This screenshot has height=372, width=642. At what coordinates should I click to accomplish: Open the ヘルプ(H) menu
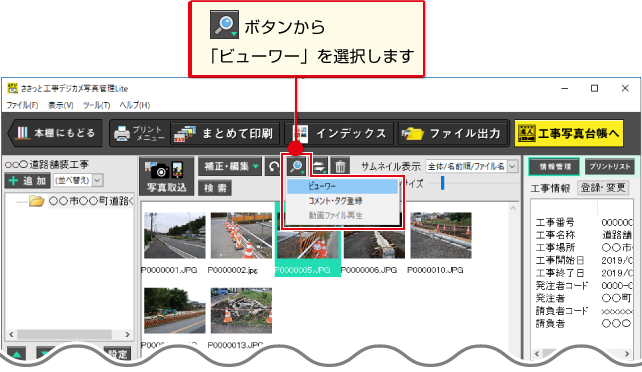click(x=135, y=105)
